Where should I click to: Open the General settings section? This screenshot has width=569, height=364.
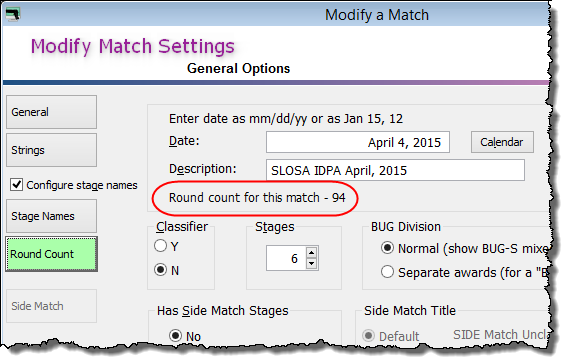coord(52,112)
